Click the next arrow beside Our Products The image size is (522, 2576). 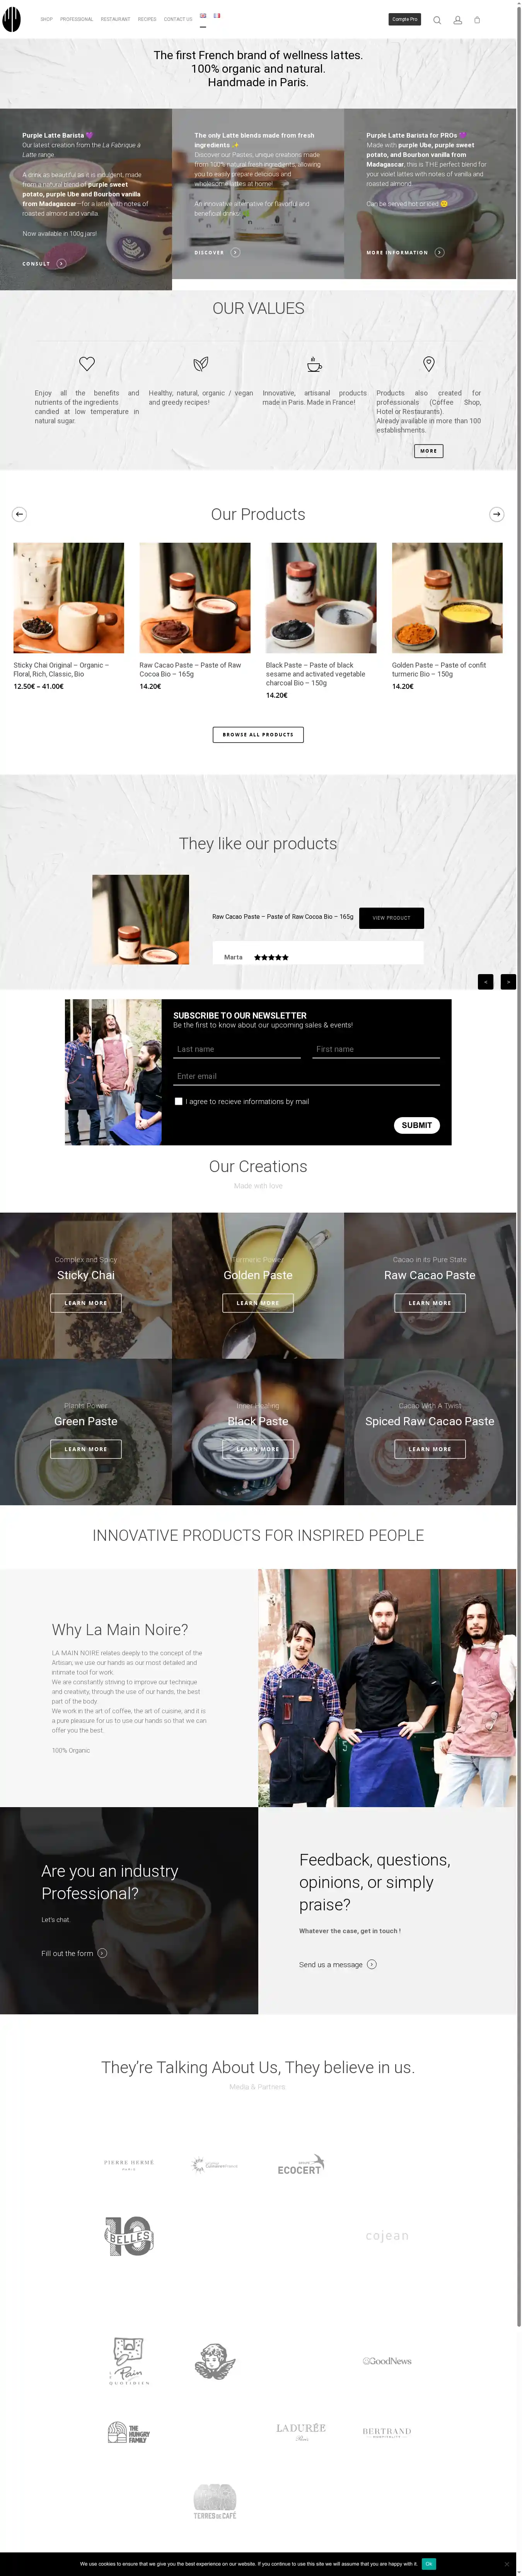pos(496,514)
